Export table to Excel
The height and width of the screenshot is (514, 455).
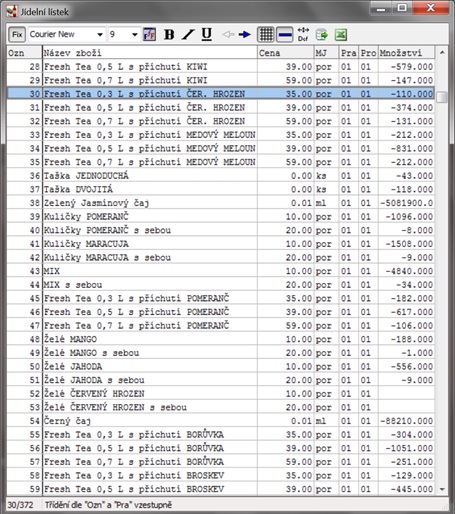pos(341,35)
